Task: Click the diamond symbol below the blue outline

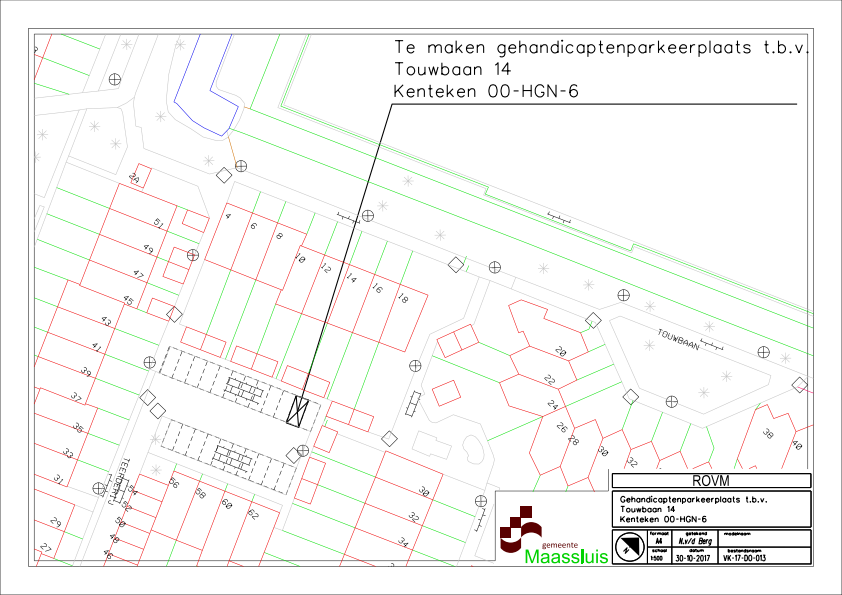Action: coord(224,175)
